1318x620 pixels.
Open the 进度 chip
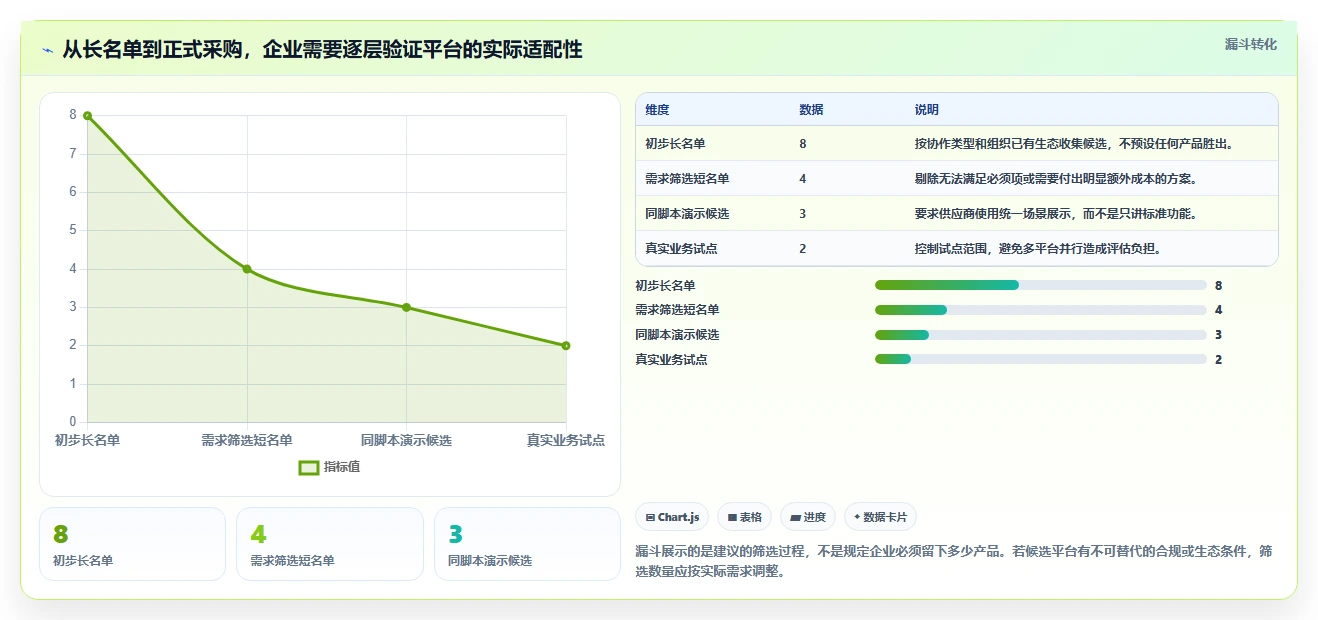coord(808,517)
